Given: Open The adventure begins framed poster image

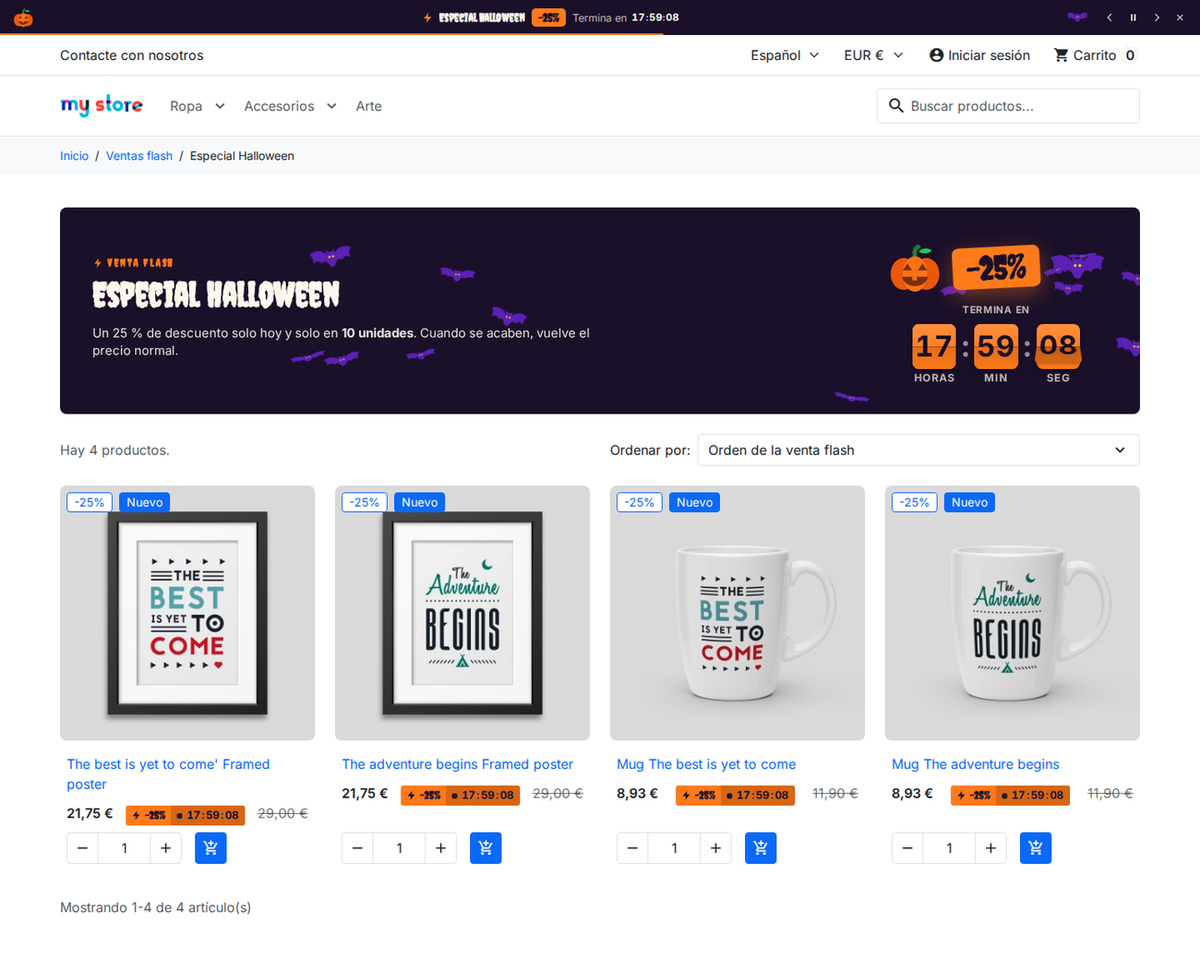Looking at the screenshot, I should coord(462,613).
